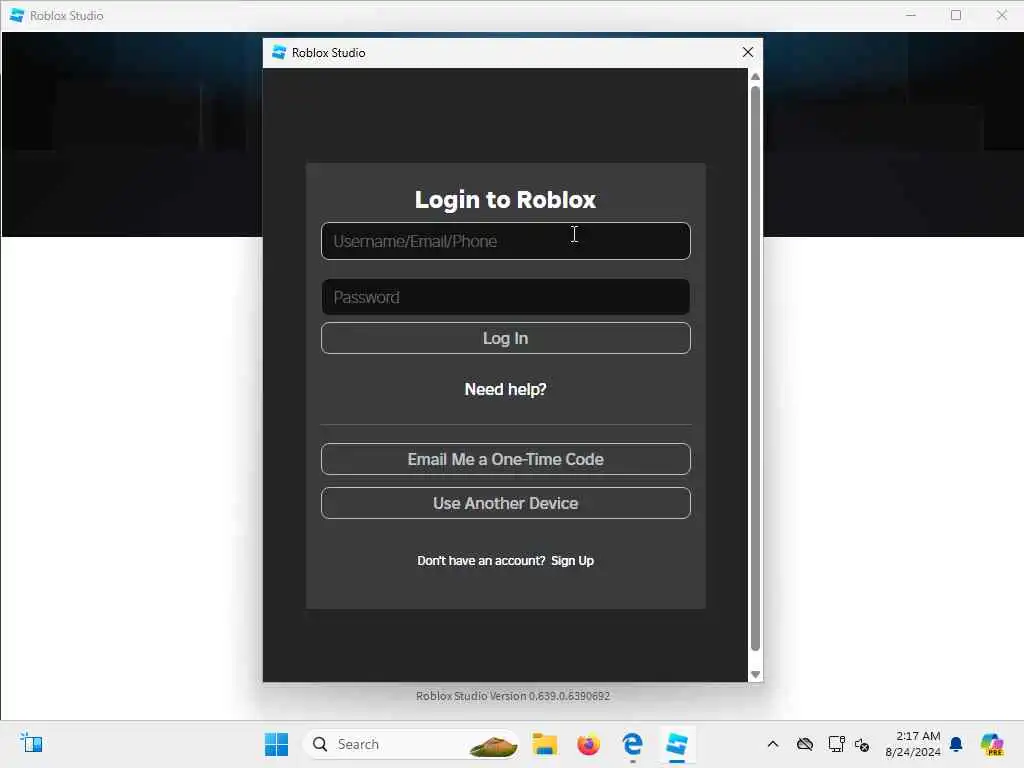
Task: Click the Username/Email/Phone input field
Action: pyautogui.click(x=505, y=241)
